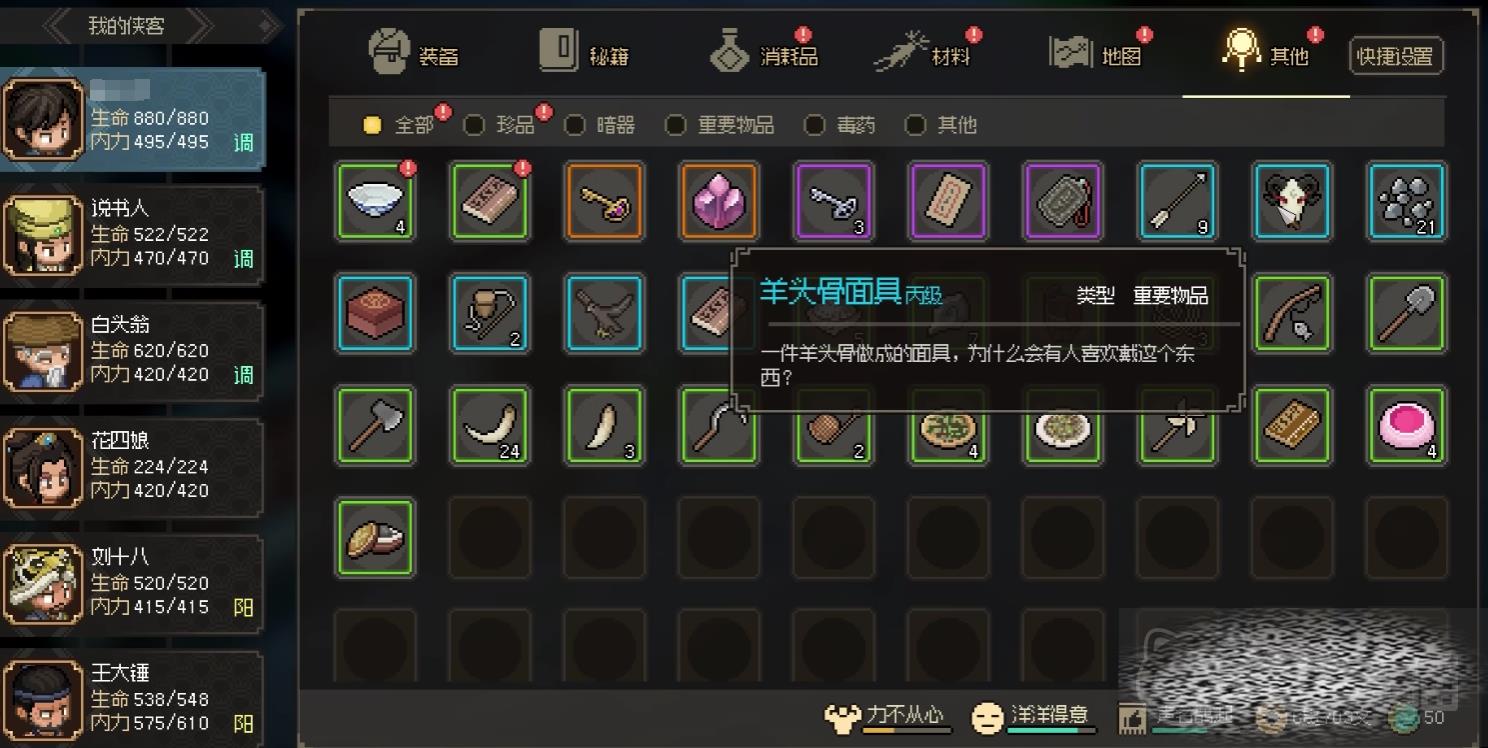Click the black crow item
The height and width of the screenshot is (748, 1488).
604,314
